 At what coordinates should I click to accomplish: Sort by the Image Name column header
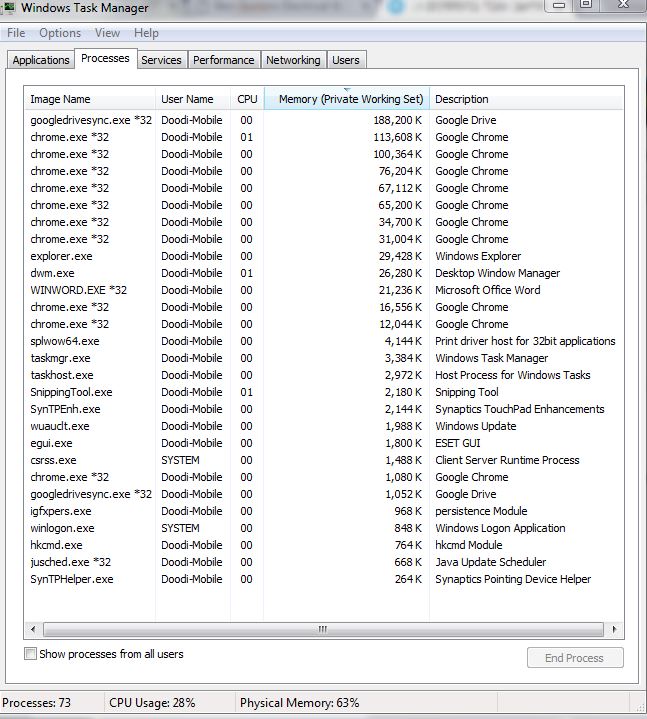click(x=89, y=99)
